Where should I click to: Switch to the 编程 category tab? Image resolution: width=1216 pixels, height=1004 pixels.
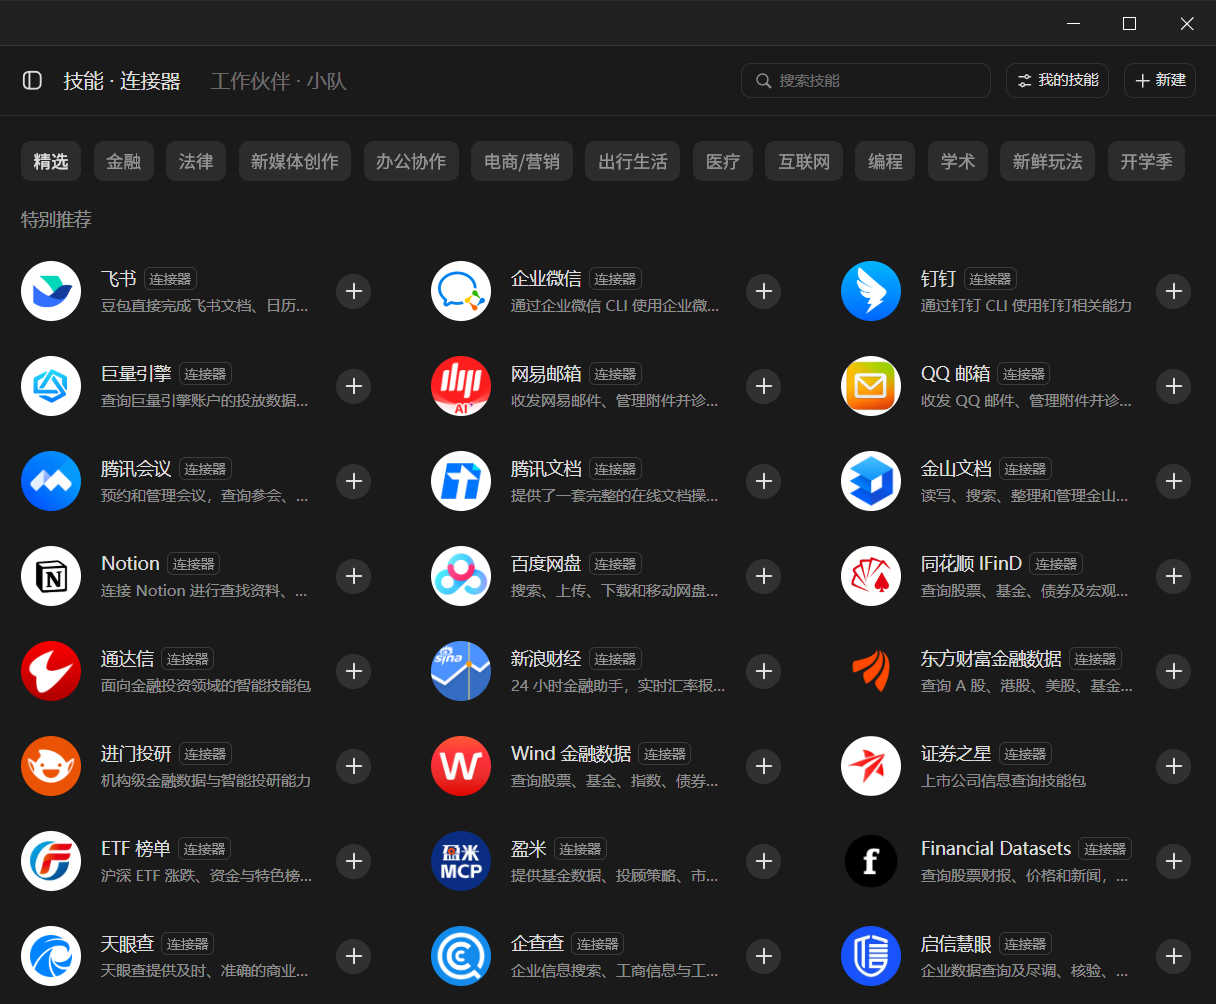pyautogui.click(x=885, y=161)
